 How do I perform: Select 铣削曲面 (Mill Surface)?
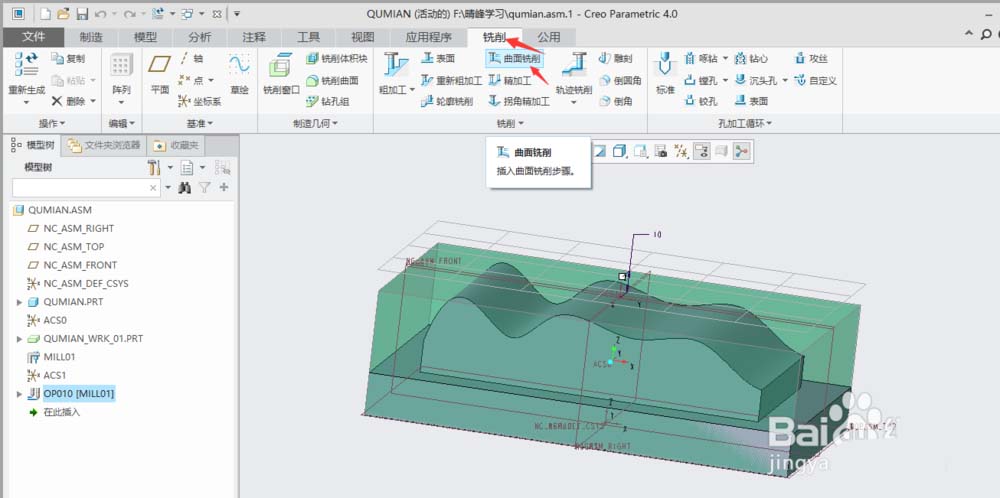point(332,80)
